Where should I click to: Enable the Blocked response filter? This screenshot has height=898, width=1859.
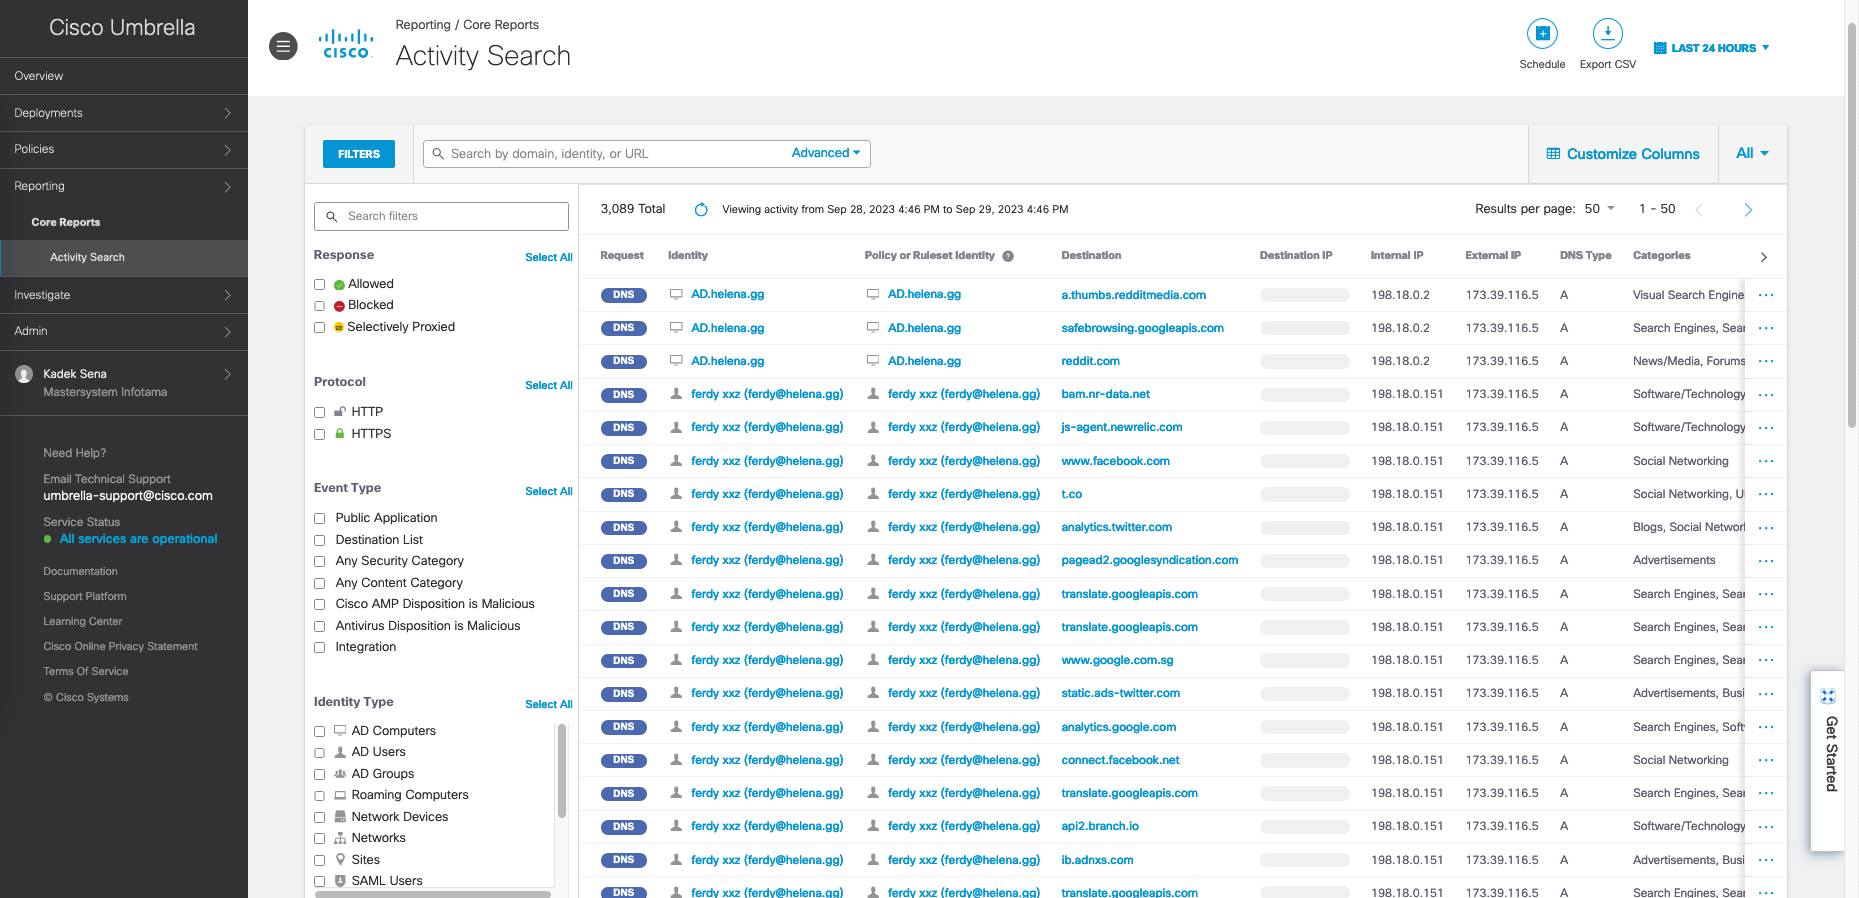point(320,306)
